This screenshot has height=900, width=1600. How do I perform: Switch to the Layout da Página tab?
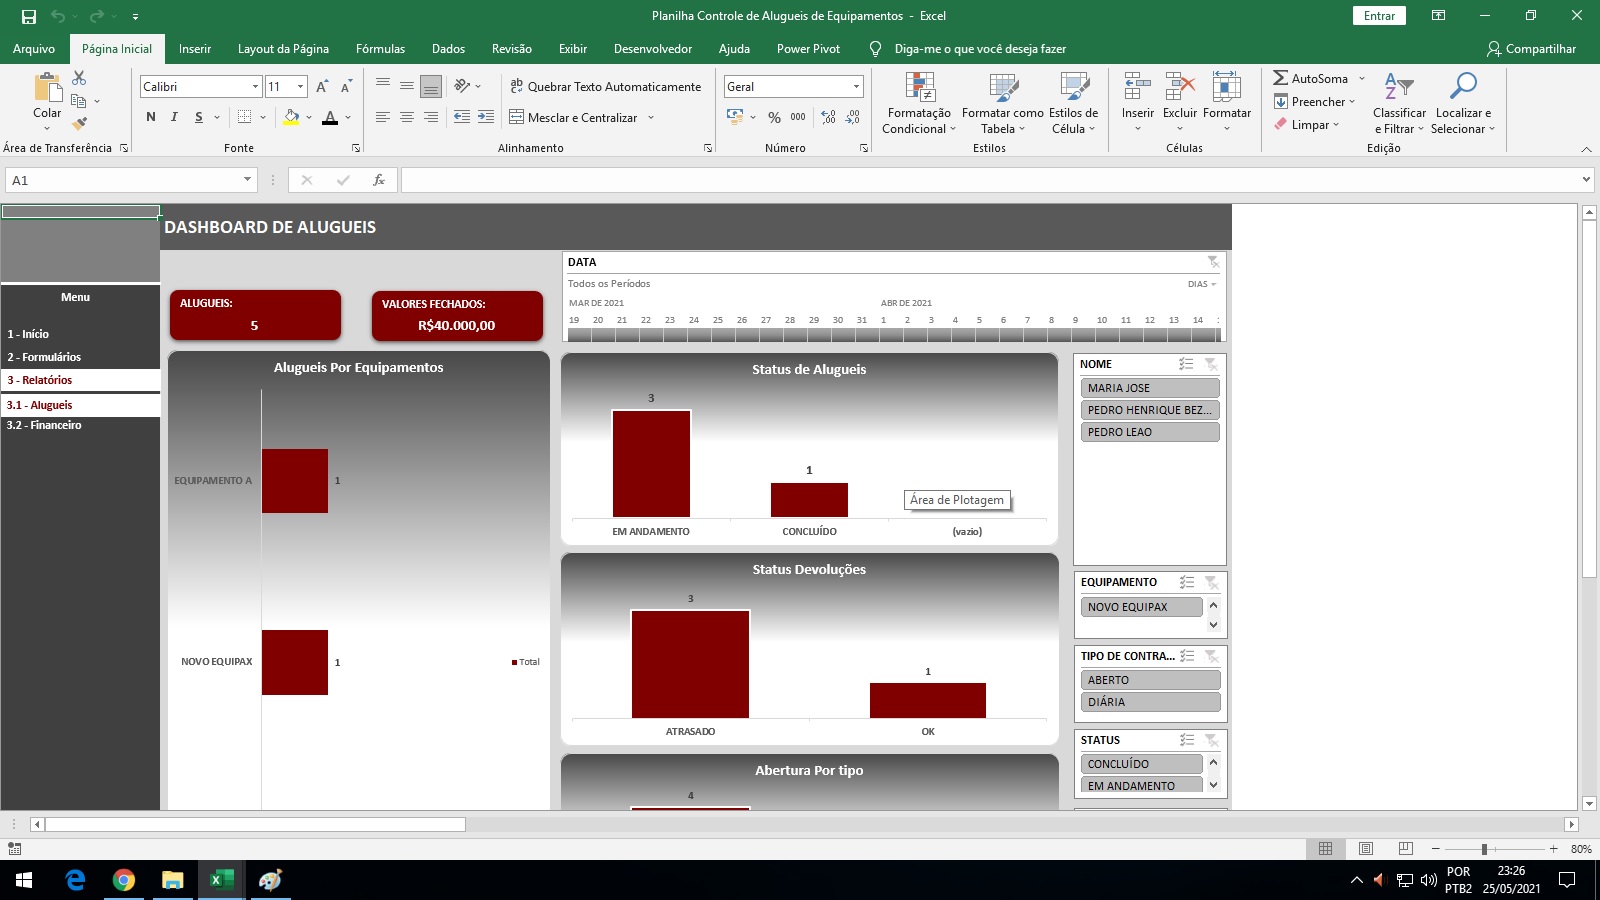(x=283, y=49)
